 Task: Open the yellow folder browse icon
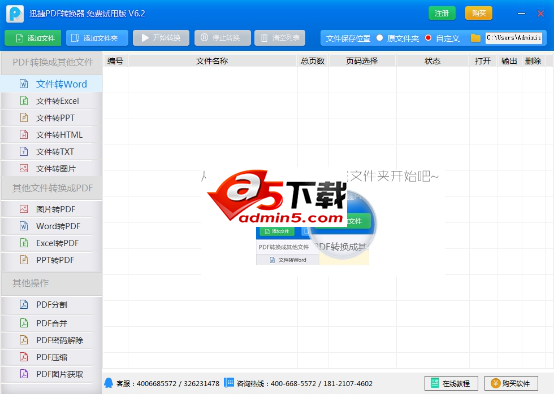(476, 38)
